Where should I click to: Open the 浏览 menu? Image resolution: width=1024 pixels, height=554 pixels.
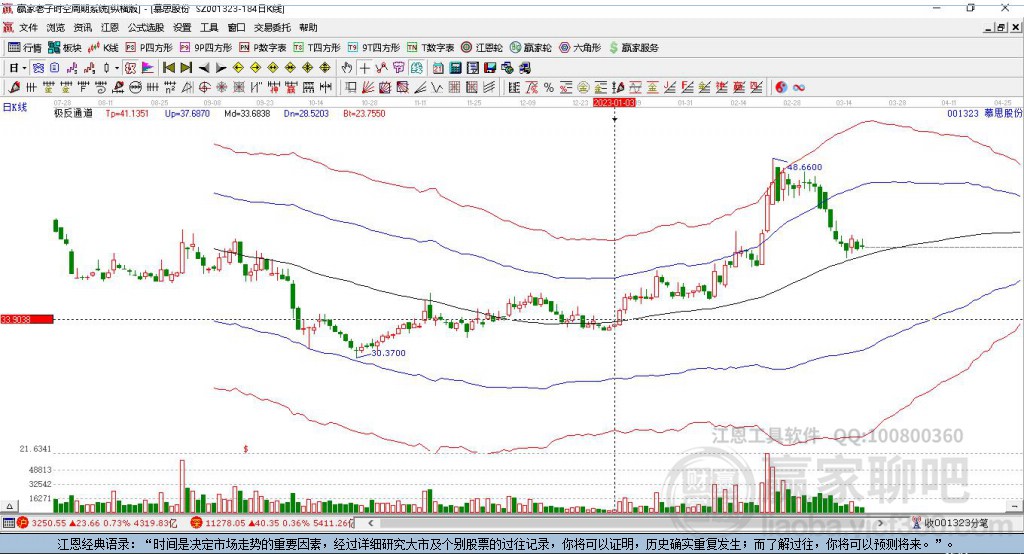point(56,27)
